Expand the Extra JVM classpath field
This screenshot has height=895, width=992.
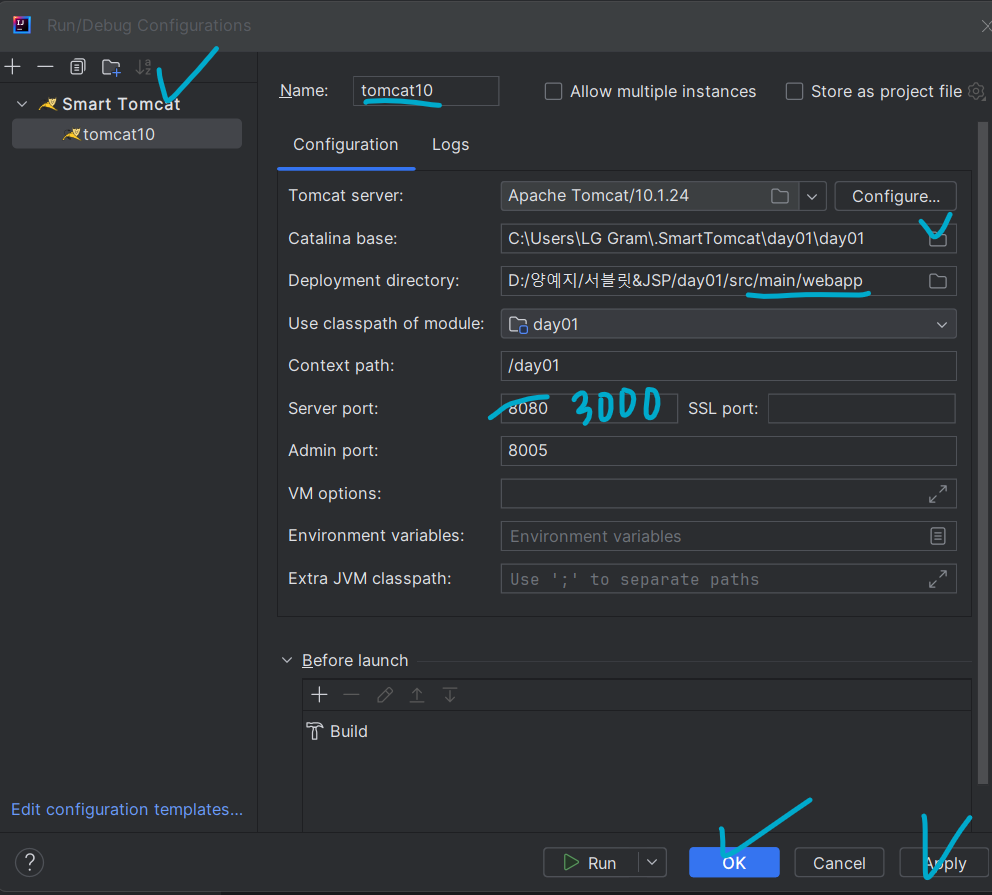(x=938, y=579)
